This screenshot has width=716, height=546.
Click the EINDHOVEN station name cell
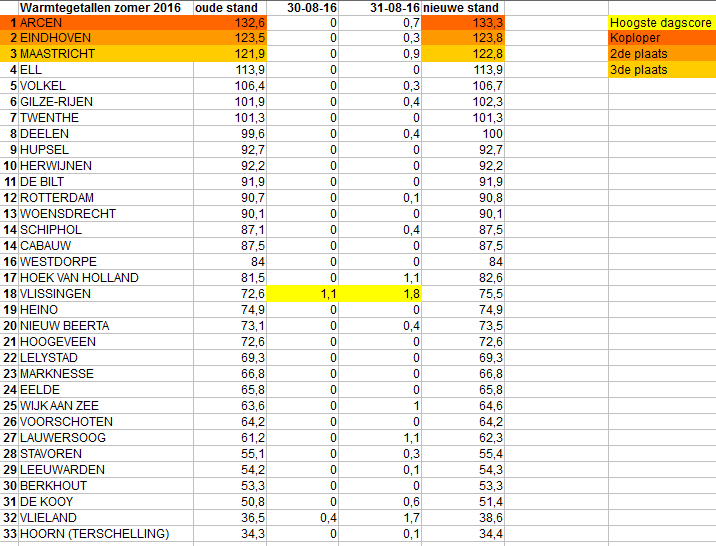[x=105, y=38]
